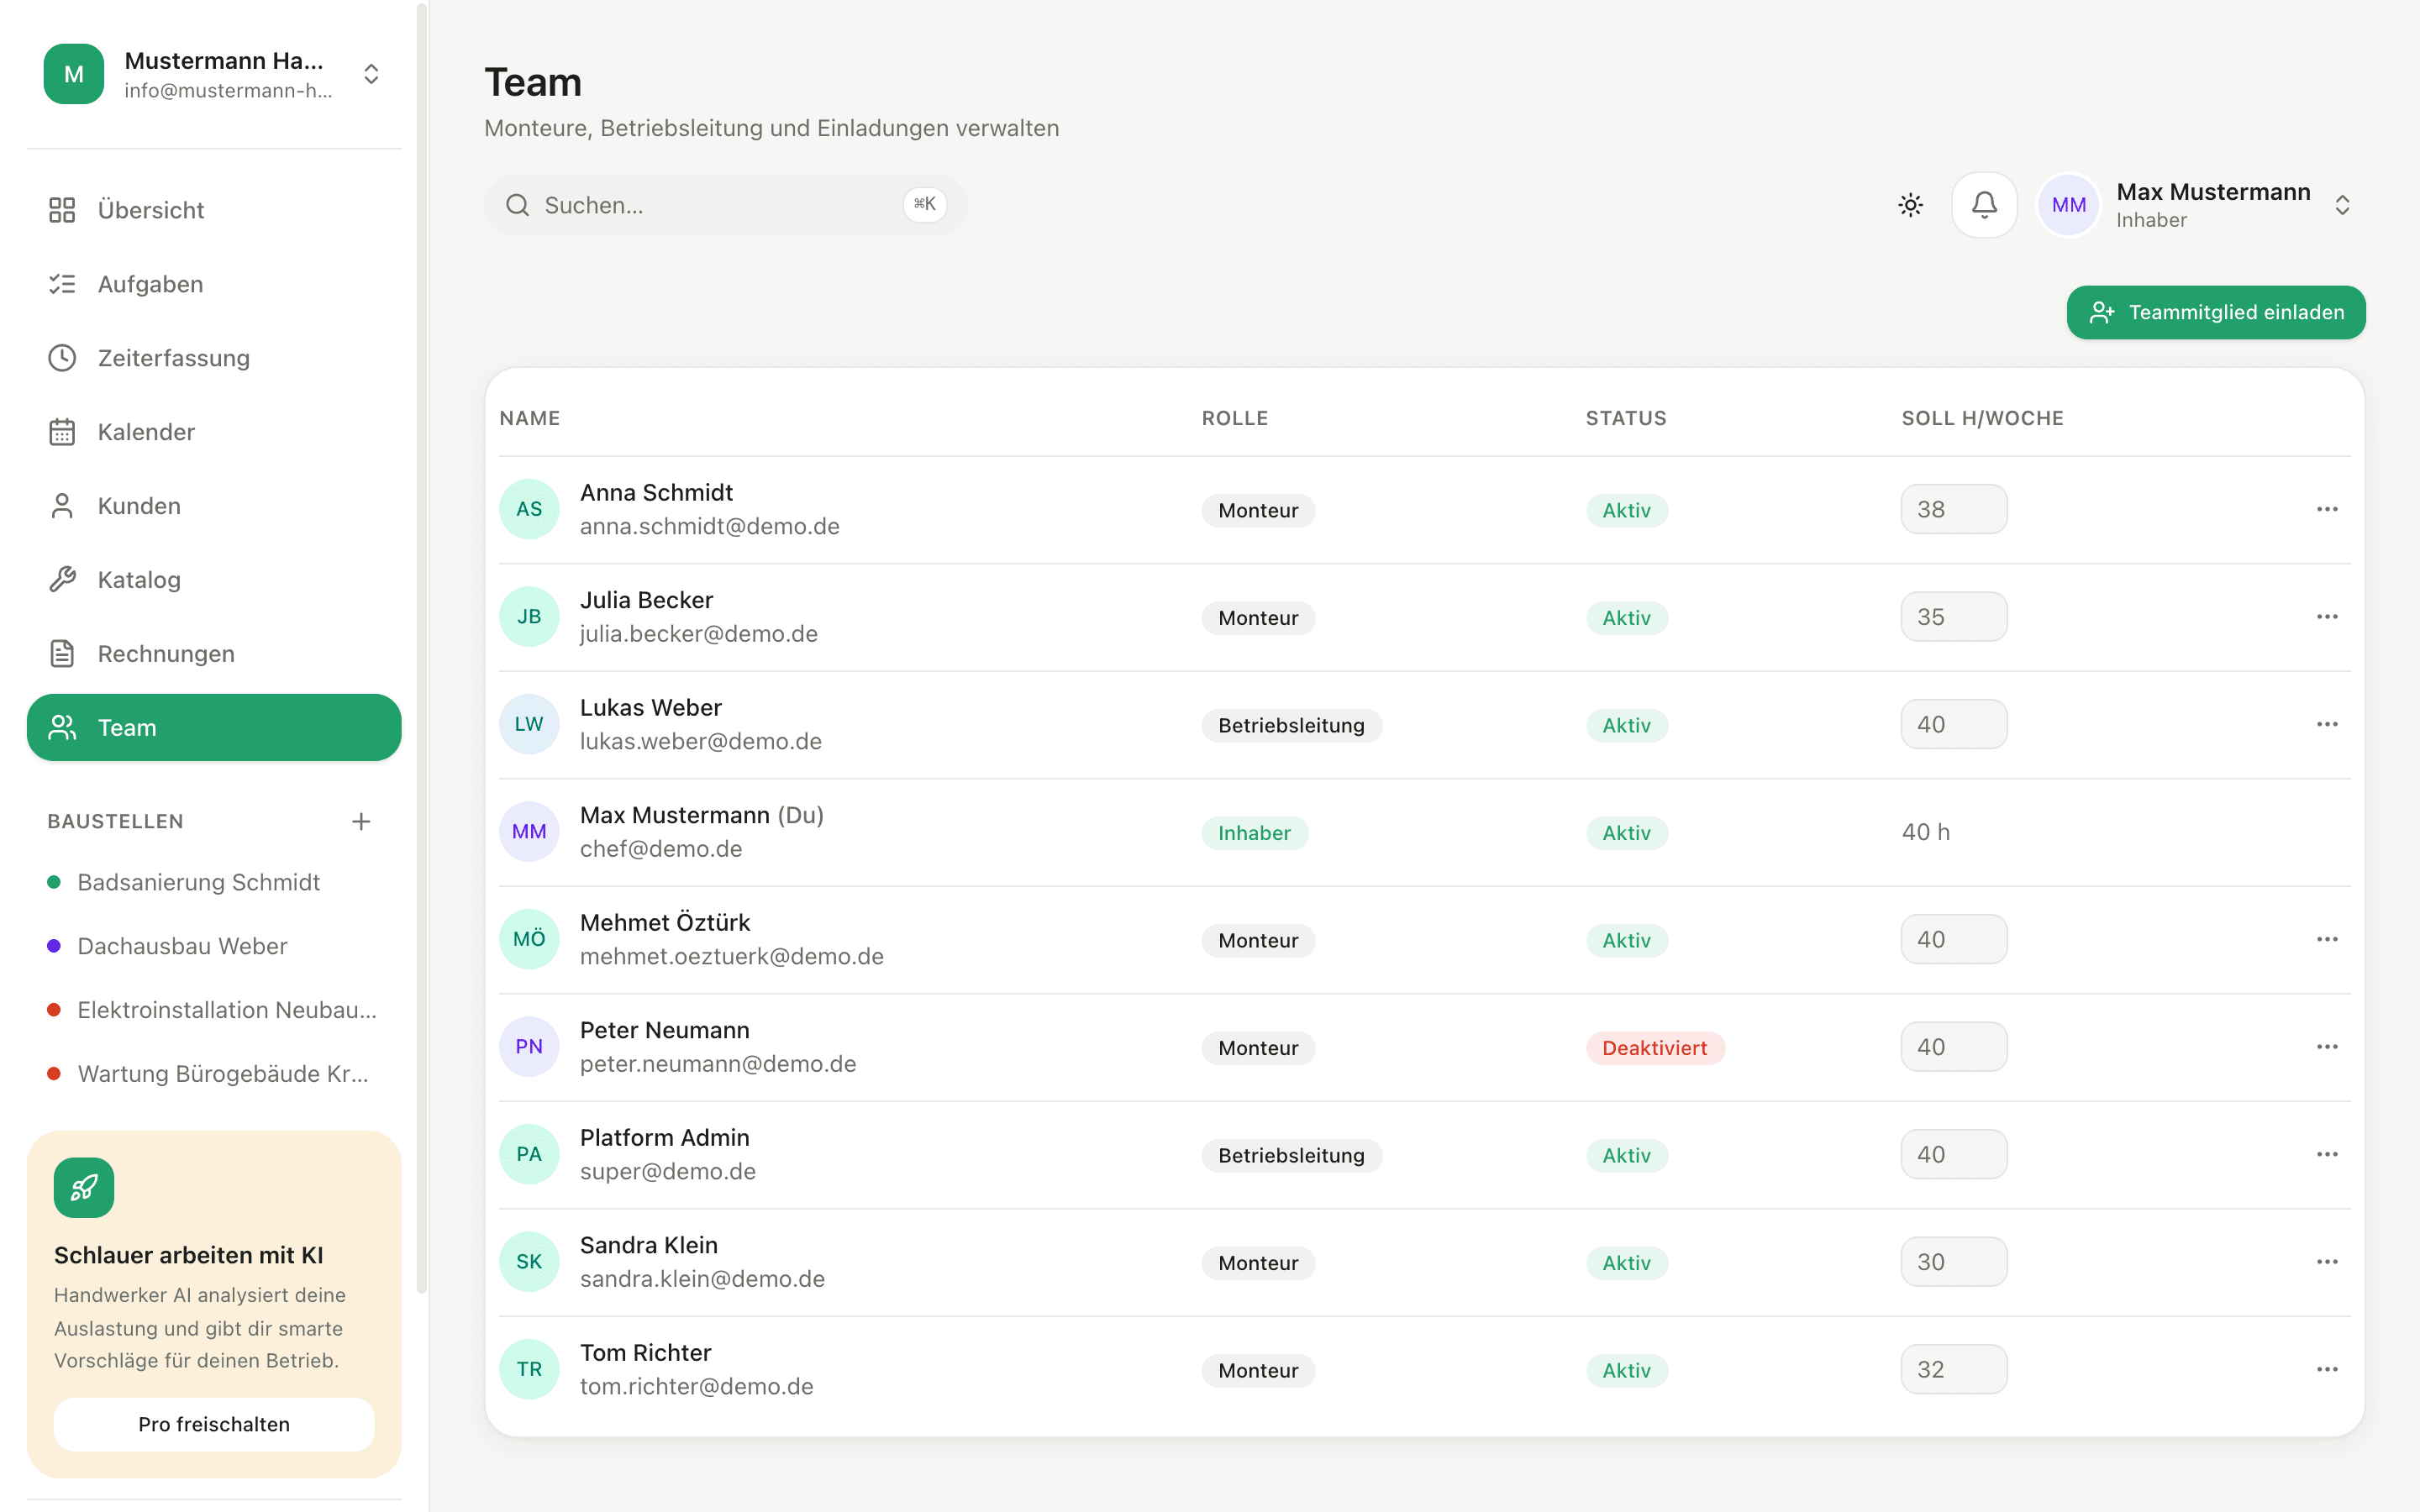Image resolution: width=2420 pixels, height=1512 pixels.
Task: Open Zeiterfassung in sidebar
Action: (214, 358)
